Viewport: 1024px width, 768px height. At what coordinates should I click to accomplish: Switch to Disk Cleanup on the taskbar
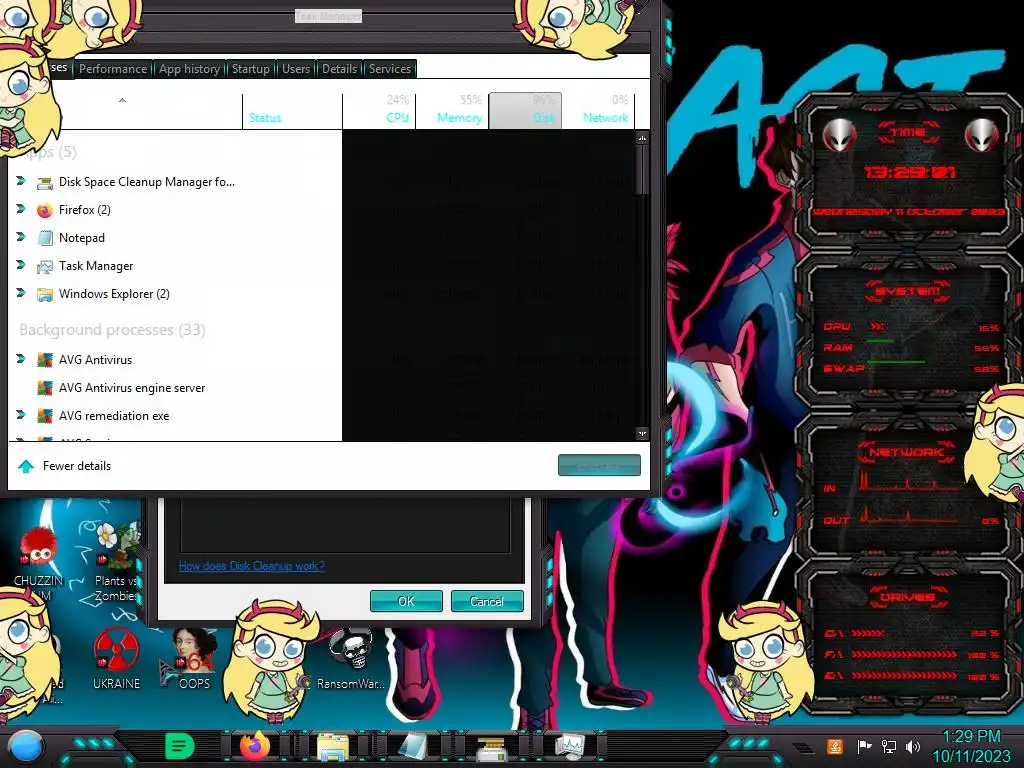pyautogui.click(x=491, y=748)
